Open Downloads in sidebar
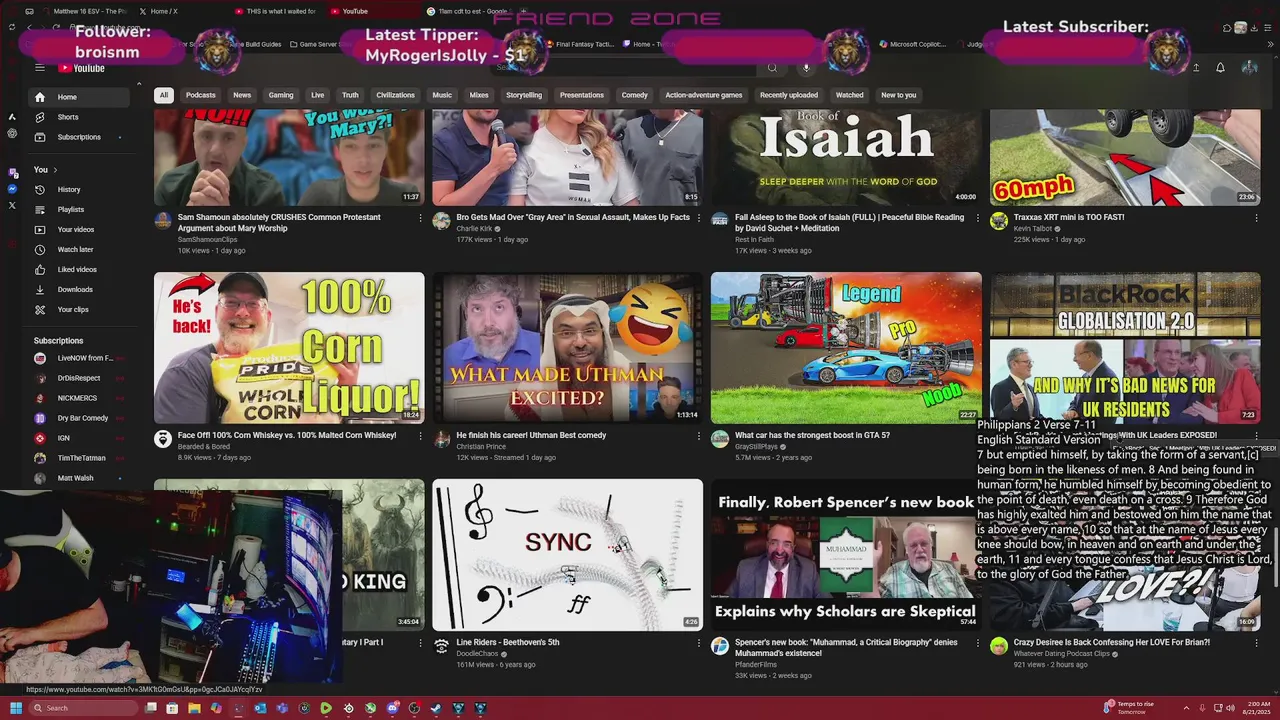Screen dimensions: 1280x720 (80, 289)
